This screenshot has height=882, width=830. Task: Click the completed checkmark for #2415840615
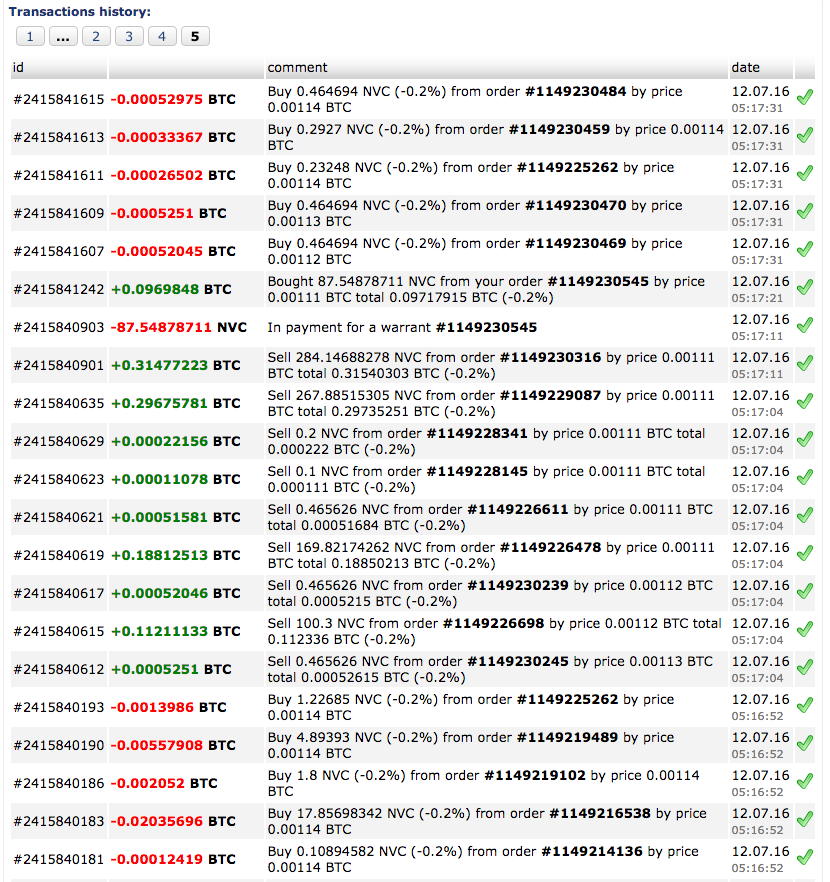click(805, 629)
